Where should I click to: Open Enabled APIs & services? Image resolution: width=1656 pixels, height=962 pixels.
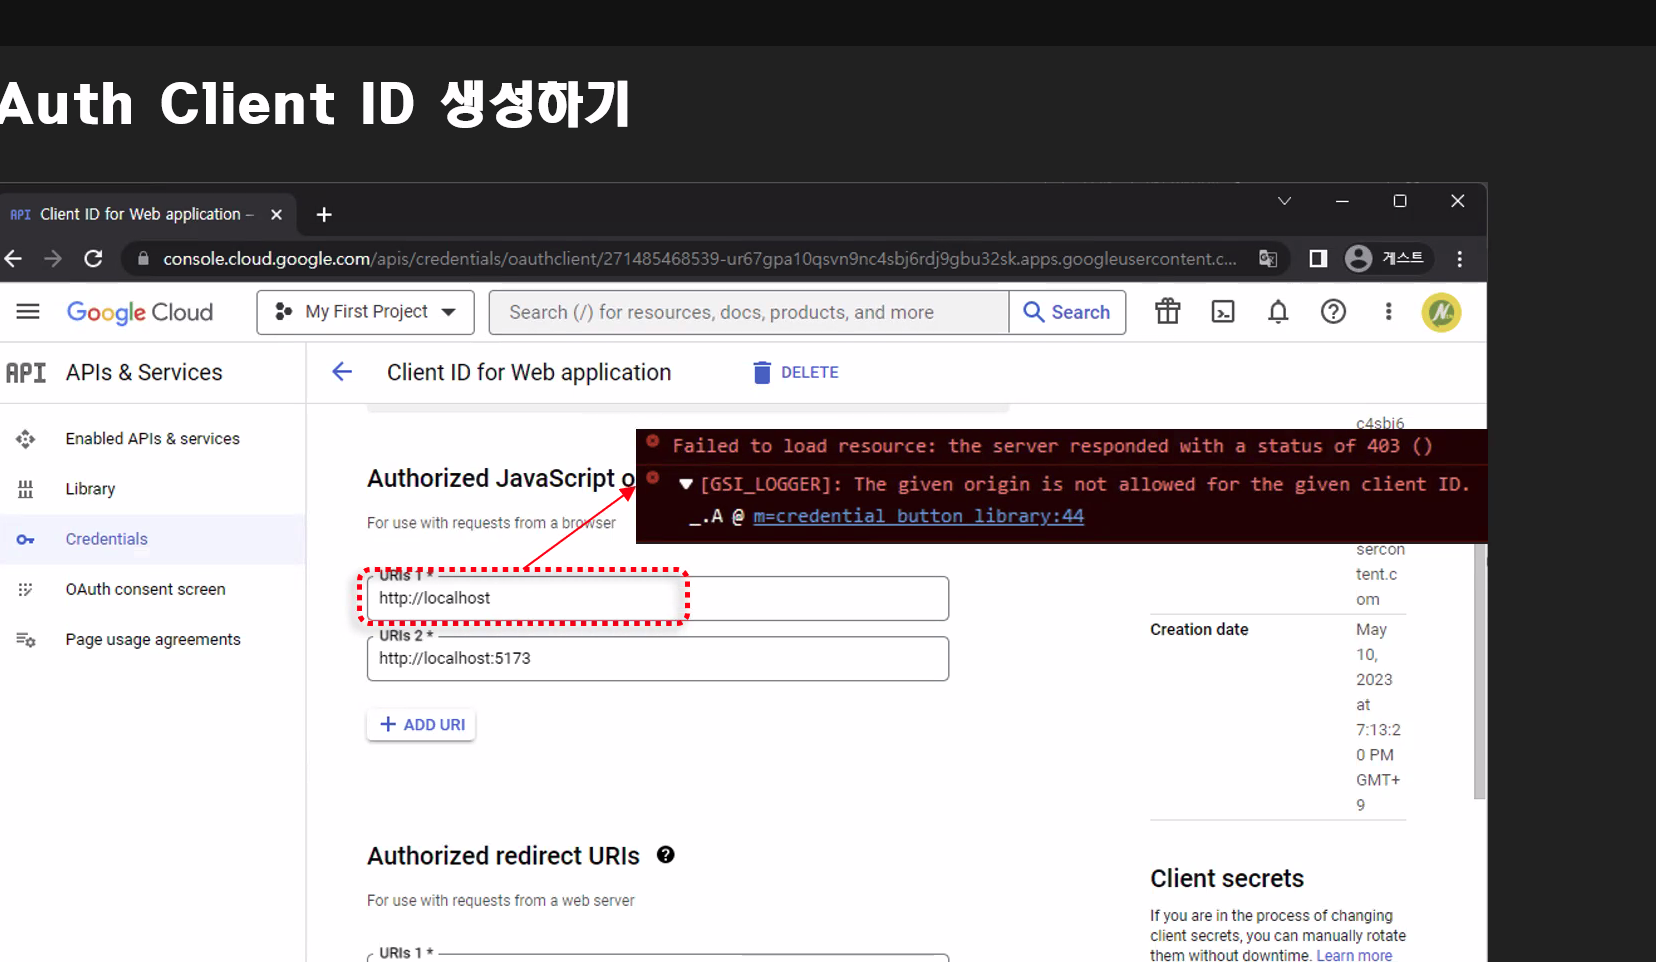point(153,439)
